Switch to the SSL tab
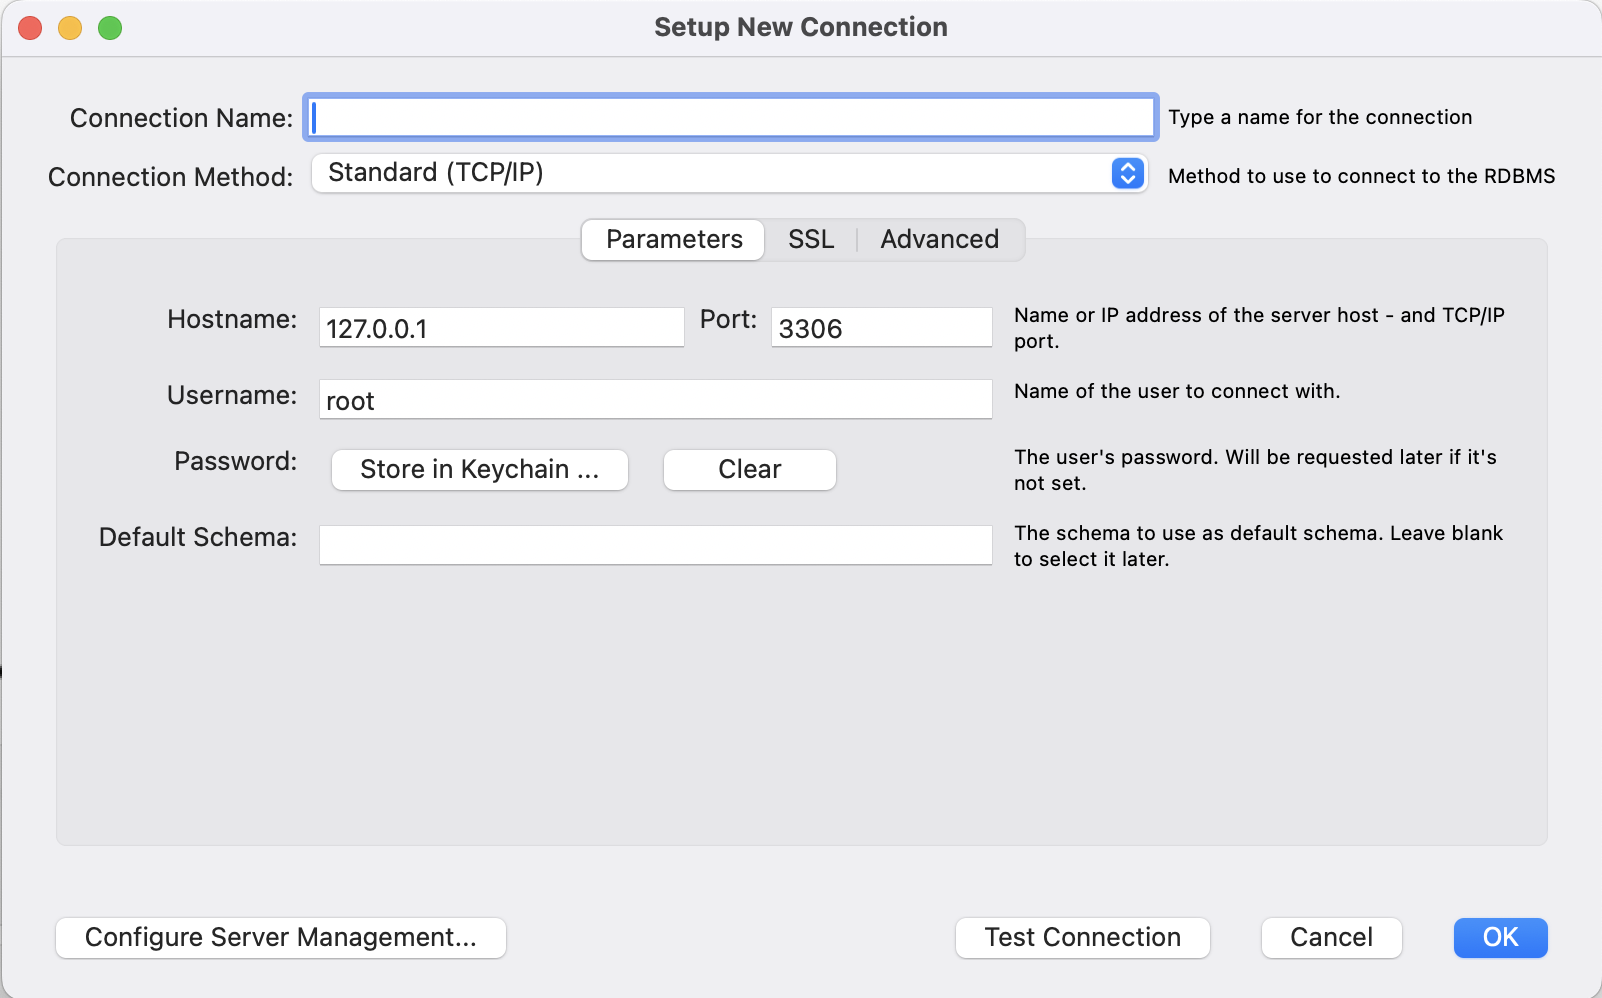Screen dimensions: 1602x998 click(810, 240)
